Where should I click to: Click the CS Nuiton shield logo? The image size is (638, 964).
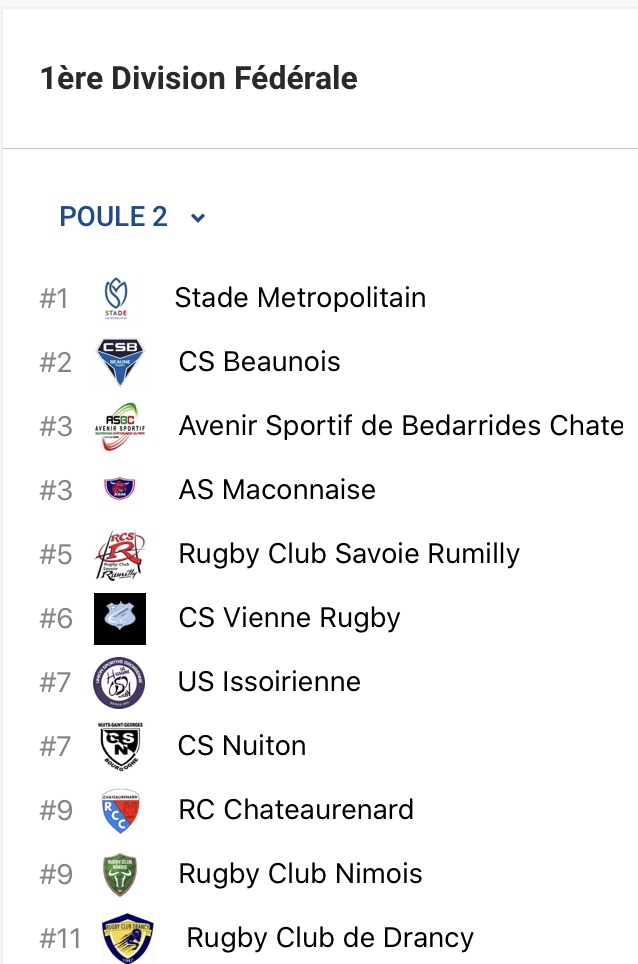[119, 746]
